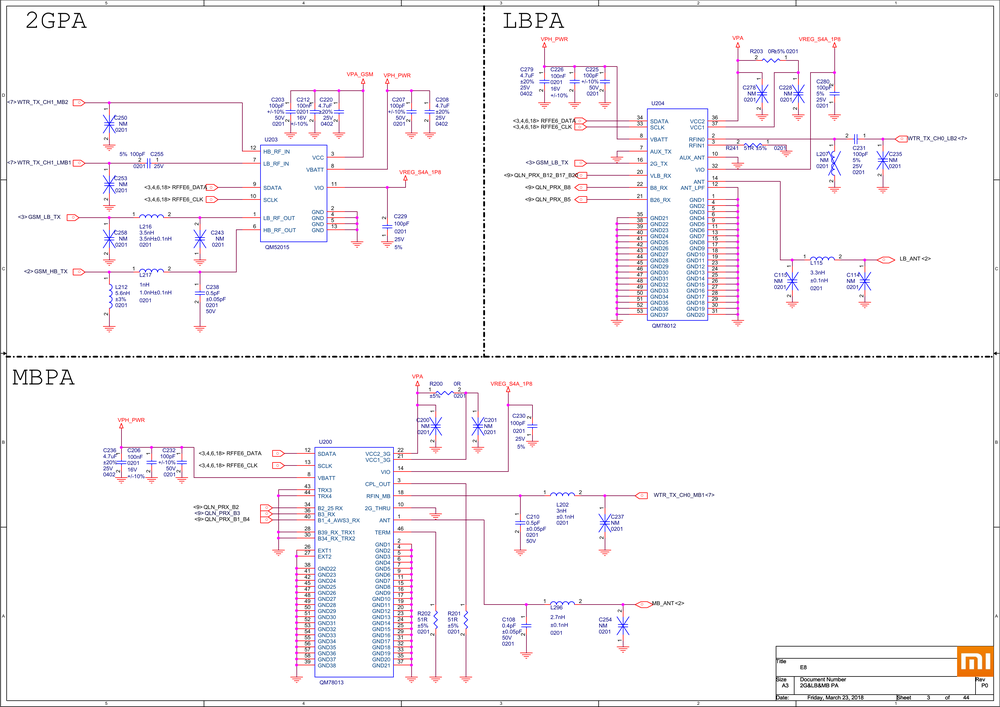This screenshot has height=707, width=1000.
Task: Click the MB_ANT<2> port label
Action: tap(668, 603)
